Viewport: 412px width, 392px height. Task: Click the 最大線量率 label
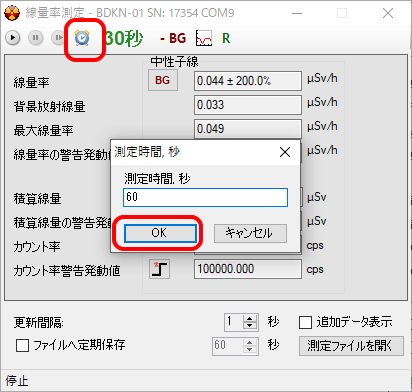[x=43, y=130]
